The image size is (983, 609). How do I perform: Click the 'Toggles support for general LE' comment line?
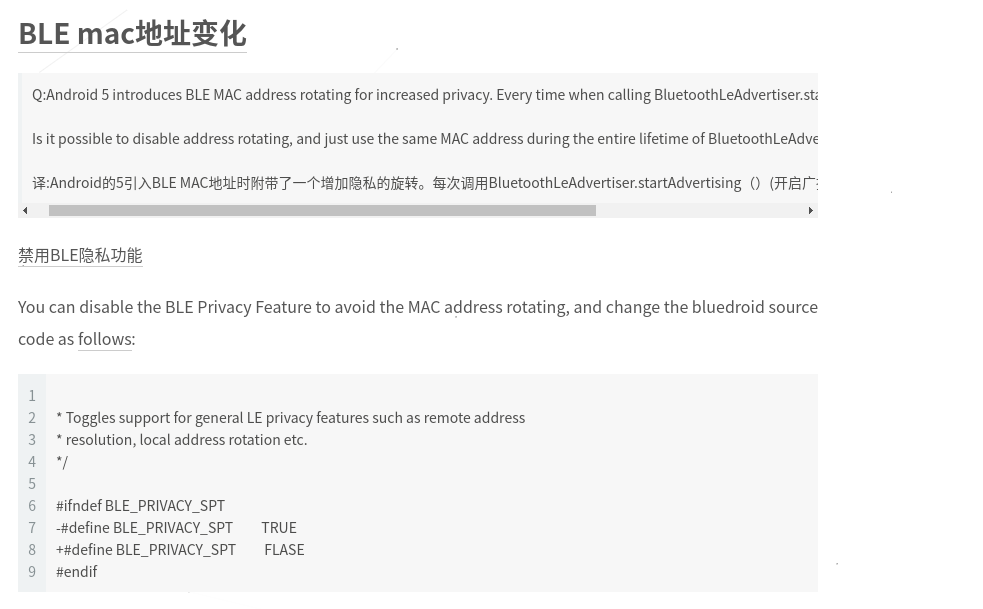pos(291,418)
